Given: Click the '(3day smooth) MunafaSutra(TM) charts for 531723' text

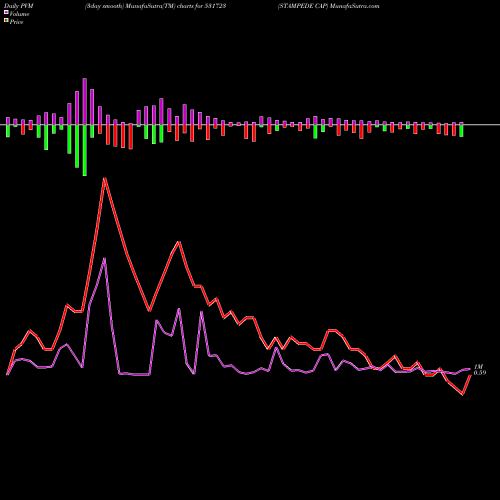Looking at the screenshot, I should click(x=155, y=6).
